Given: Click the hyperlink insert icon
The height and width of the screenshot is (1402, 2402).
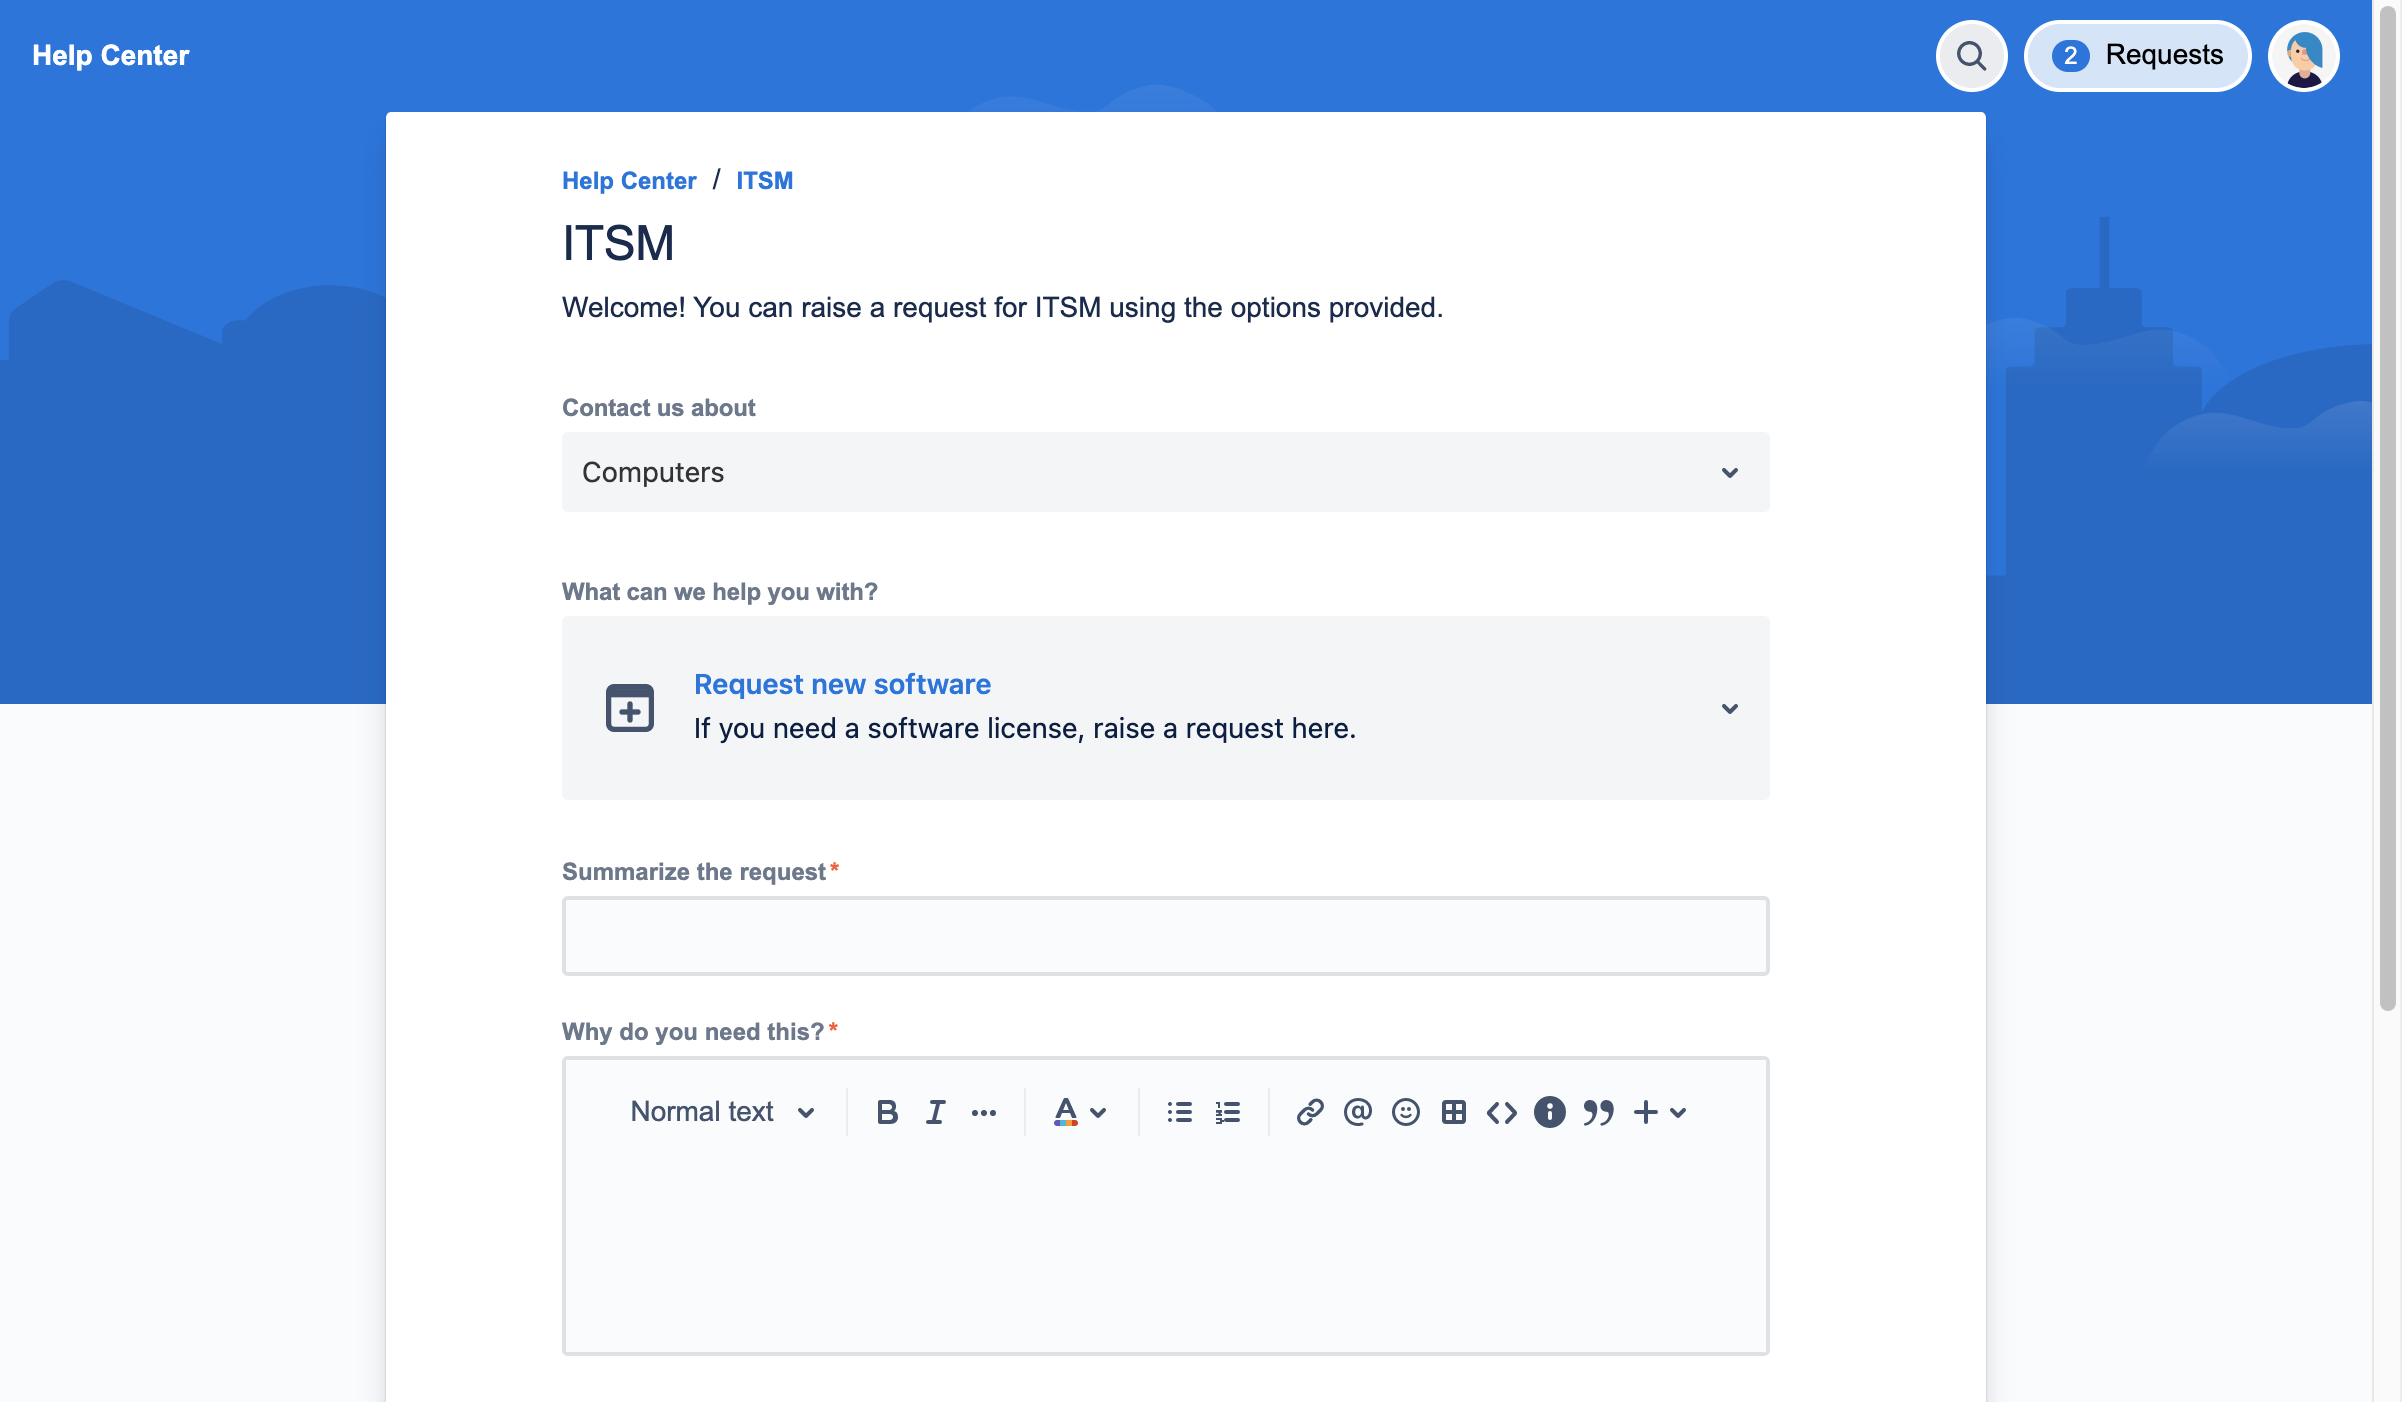Looking at the screenshot, I should [x=1309, y=1112].
